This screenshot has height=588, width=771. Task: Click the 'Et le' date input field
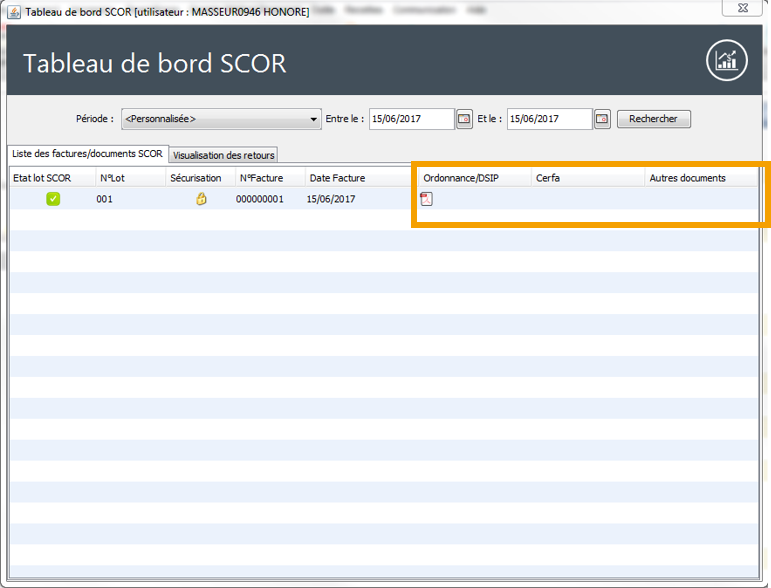click(548, 119)
